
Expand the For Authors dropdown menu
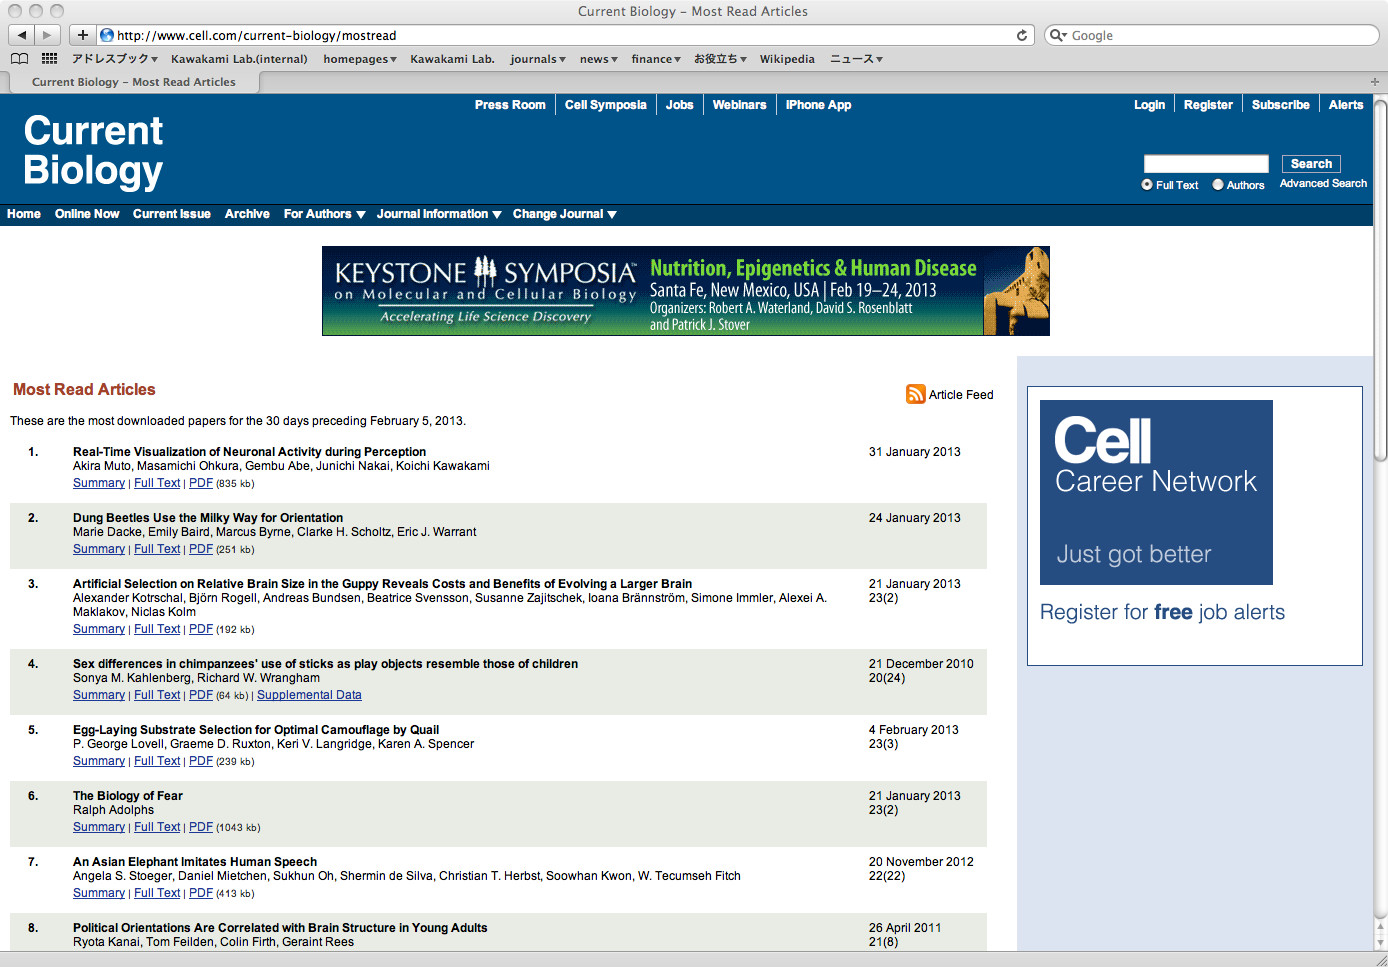pyautogui.click(x=324, y=214)
